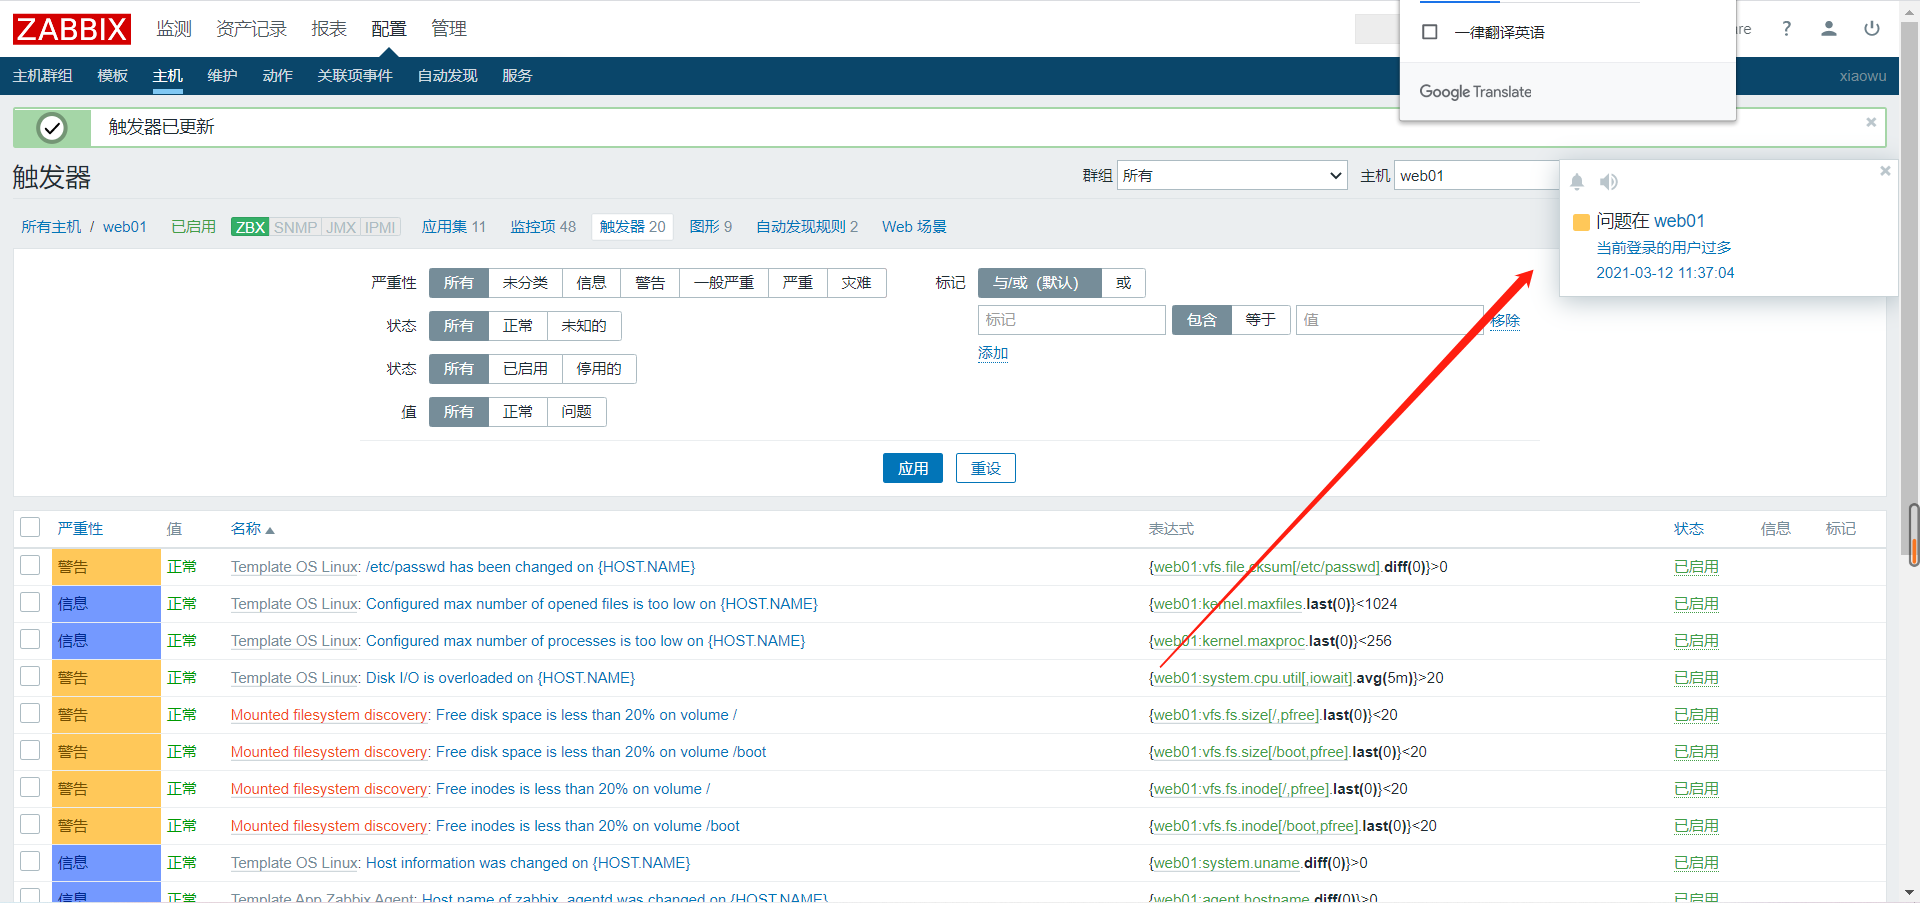Switch to the Templates submenu tab
Viewport: 1920px width, 903px height.
[x=112, y=76]
